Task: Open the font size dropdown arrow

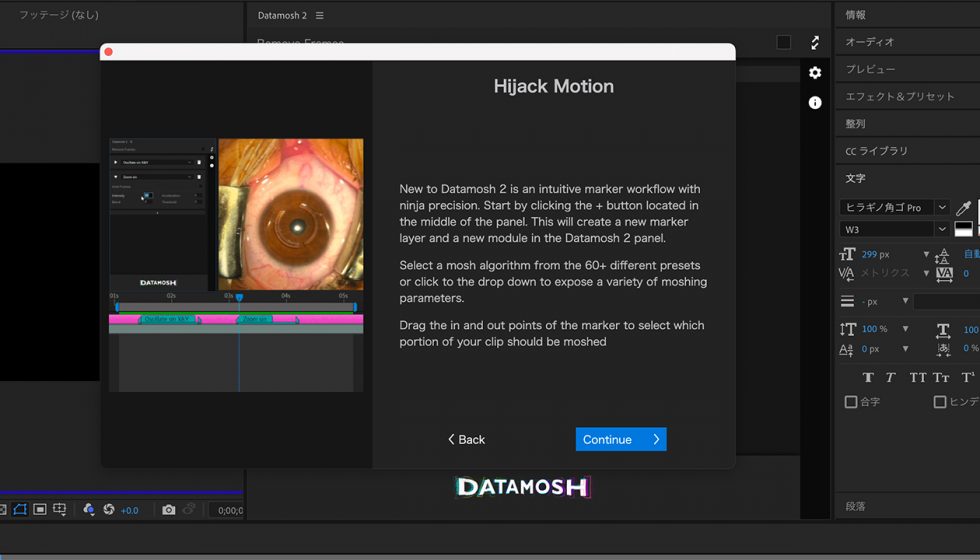Action: click(926, 254)
